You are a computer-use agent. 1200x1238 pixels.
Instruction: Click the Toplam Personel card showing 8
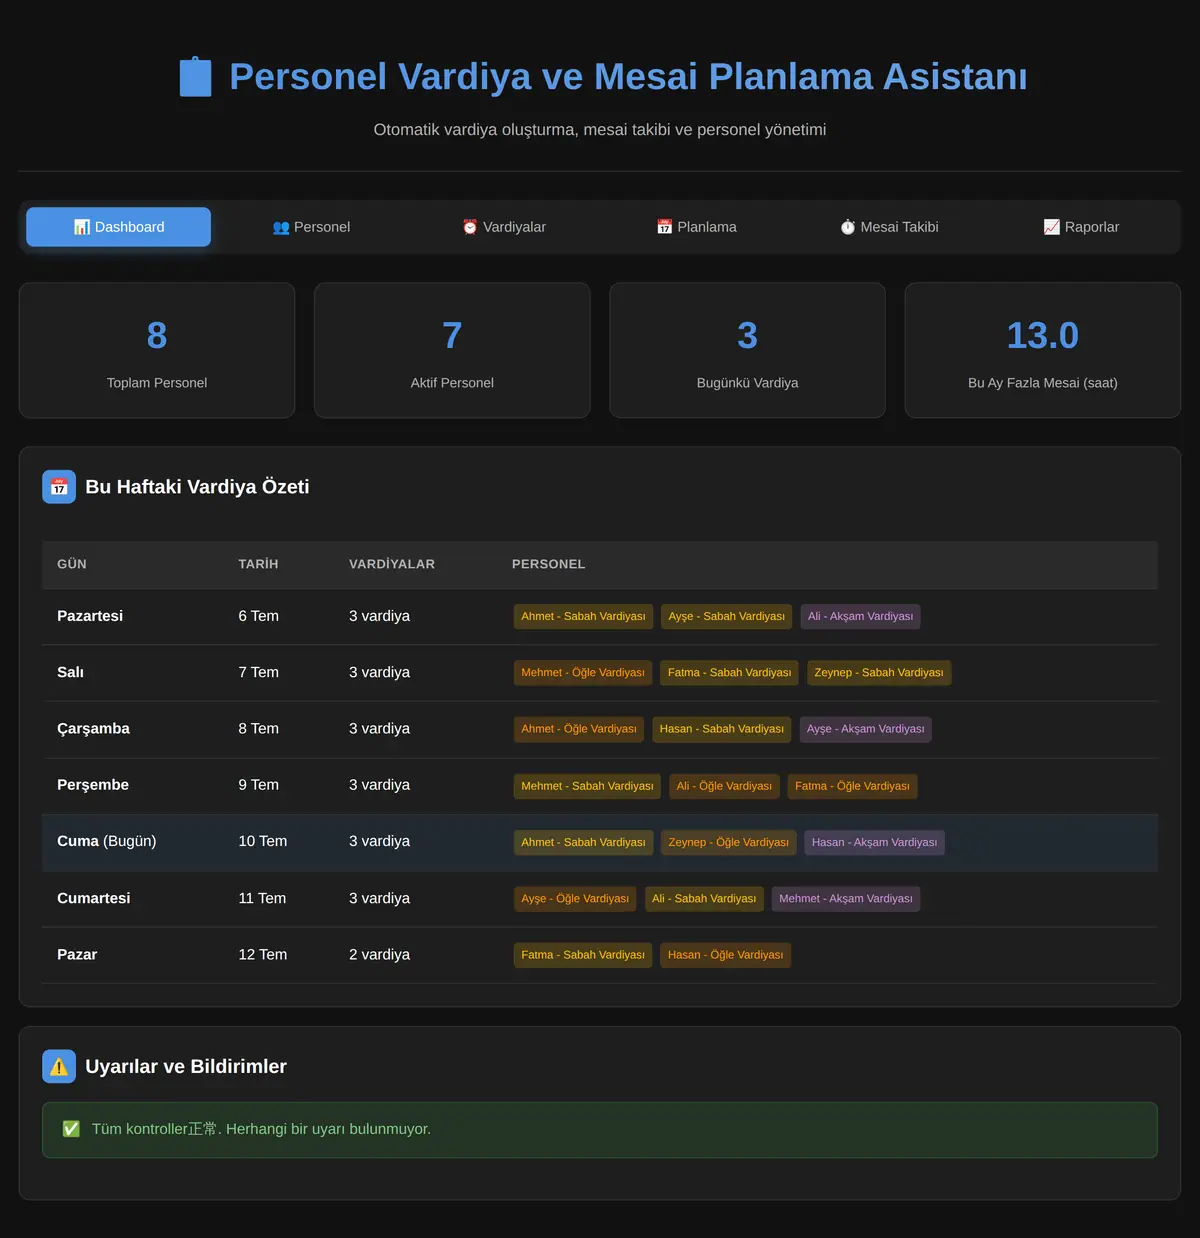157,350
